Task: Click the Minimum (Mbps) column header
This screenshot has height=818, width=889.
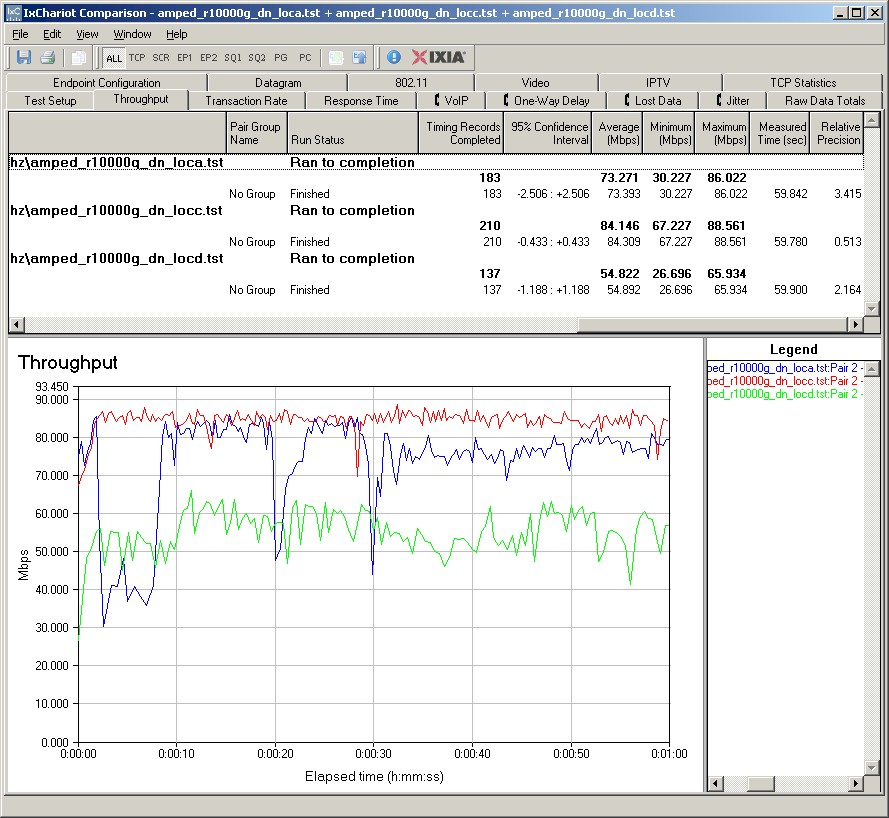Action: tap(669, 133)
